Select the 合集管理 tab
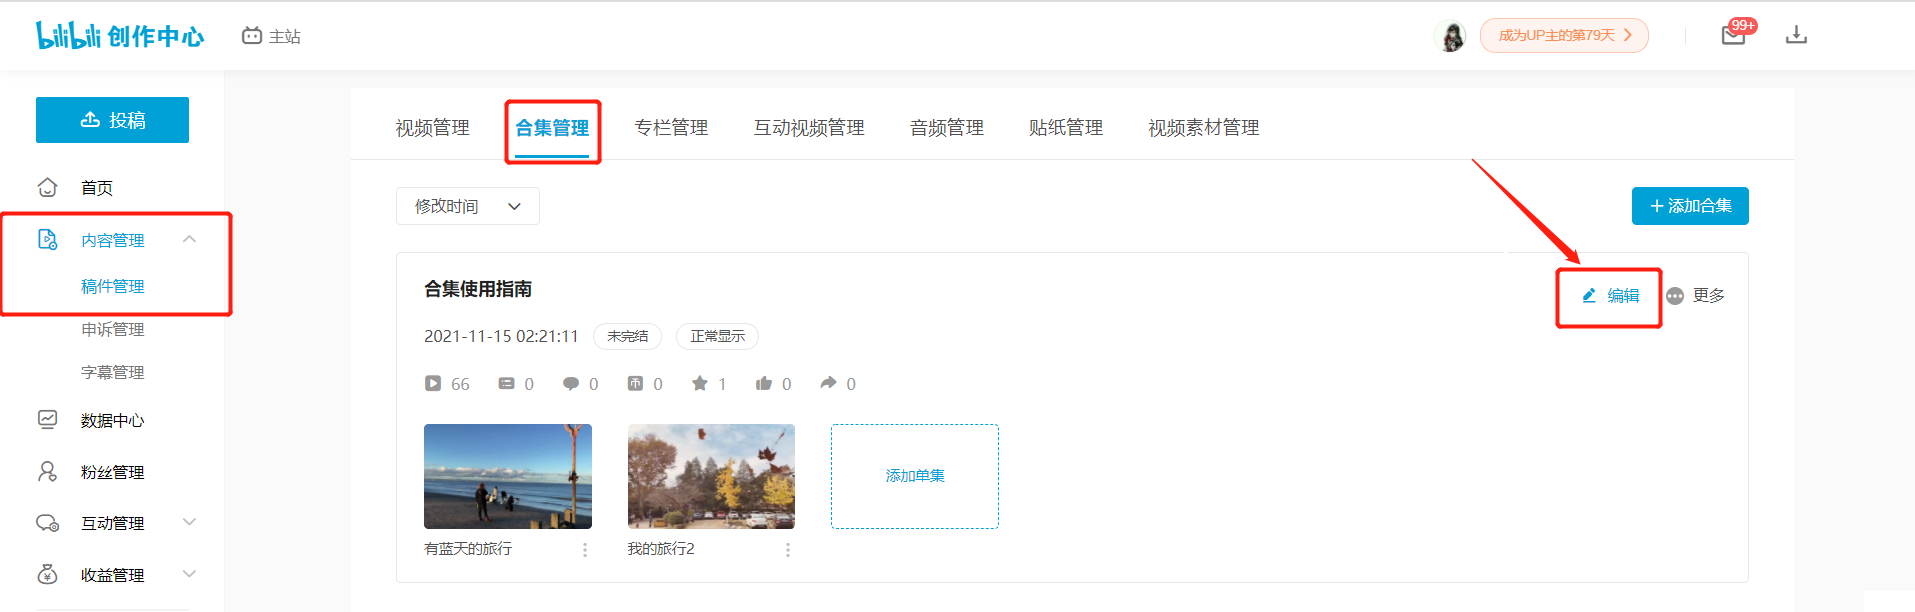 pyautogui.click(x=552, y=128)
